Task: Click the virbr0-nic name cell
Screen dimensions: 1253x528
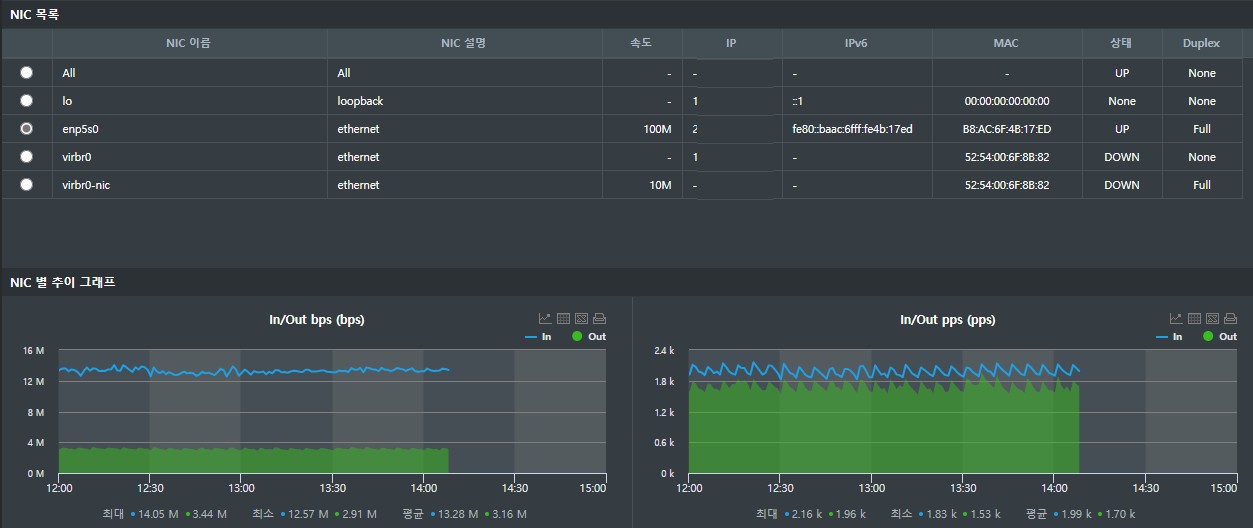Action: [x=189, y=185]
